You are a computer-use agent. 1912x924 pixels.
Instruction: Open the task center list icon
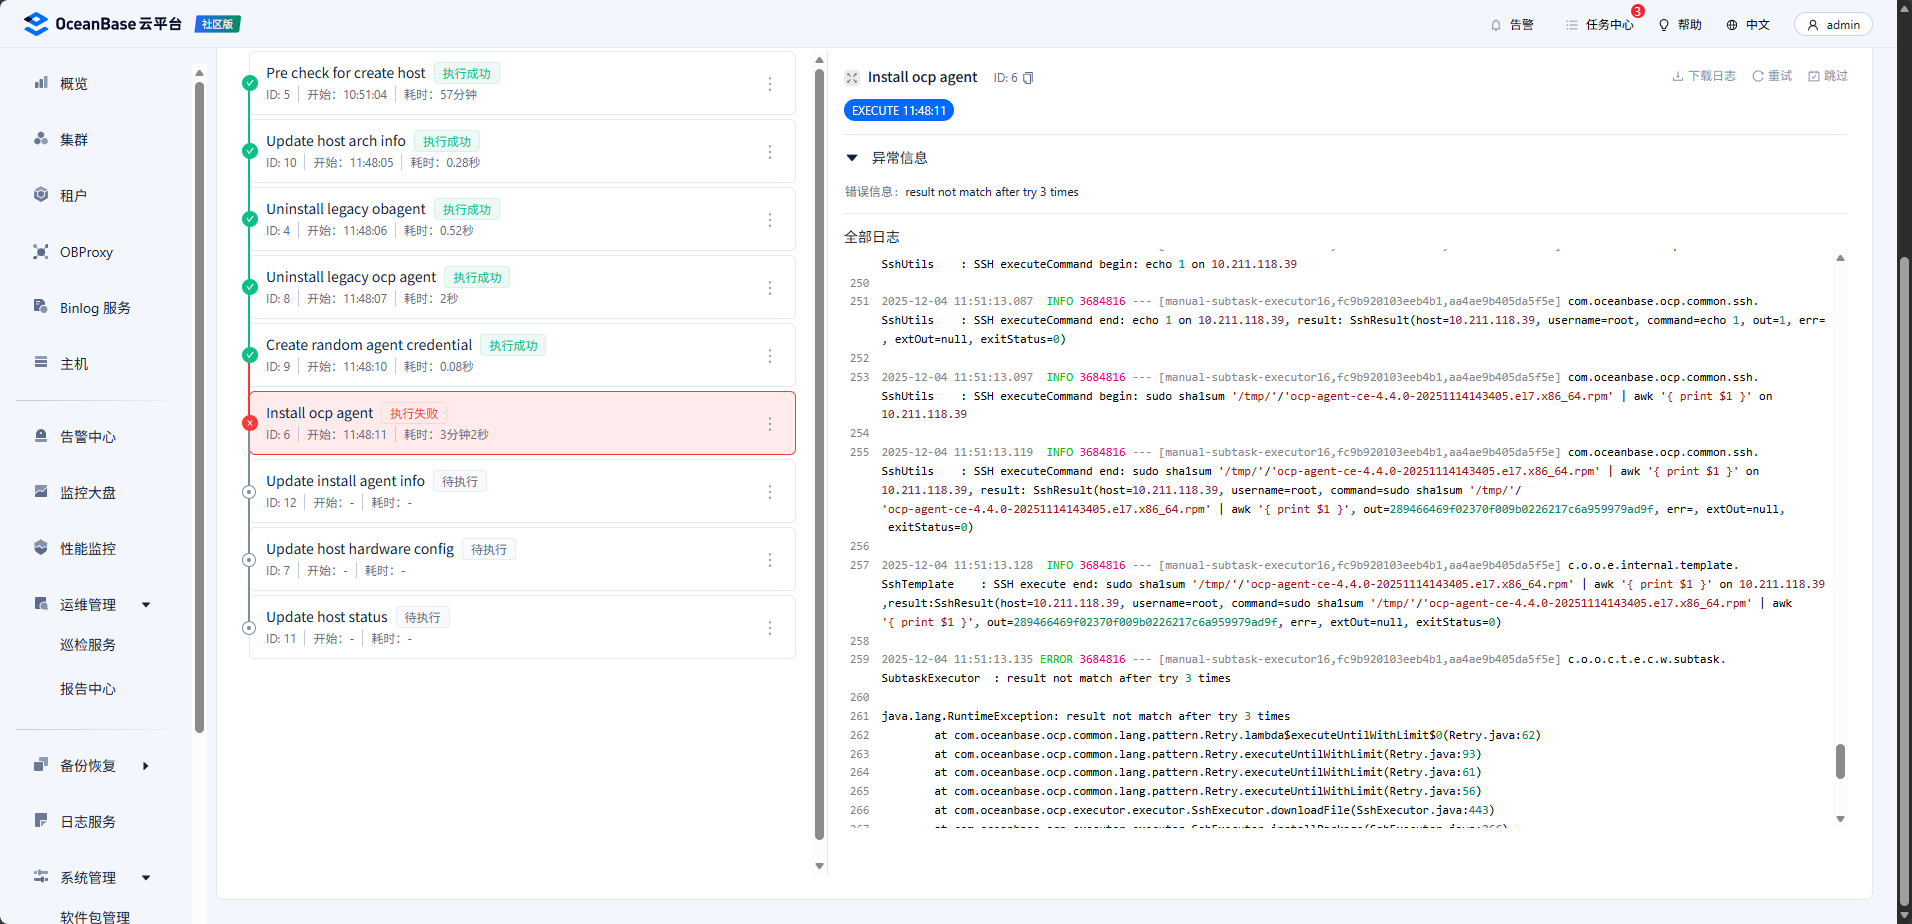[x=1572, y=25]
